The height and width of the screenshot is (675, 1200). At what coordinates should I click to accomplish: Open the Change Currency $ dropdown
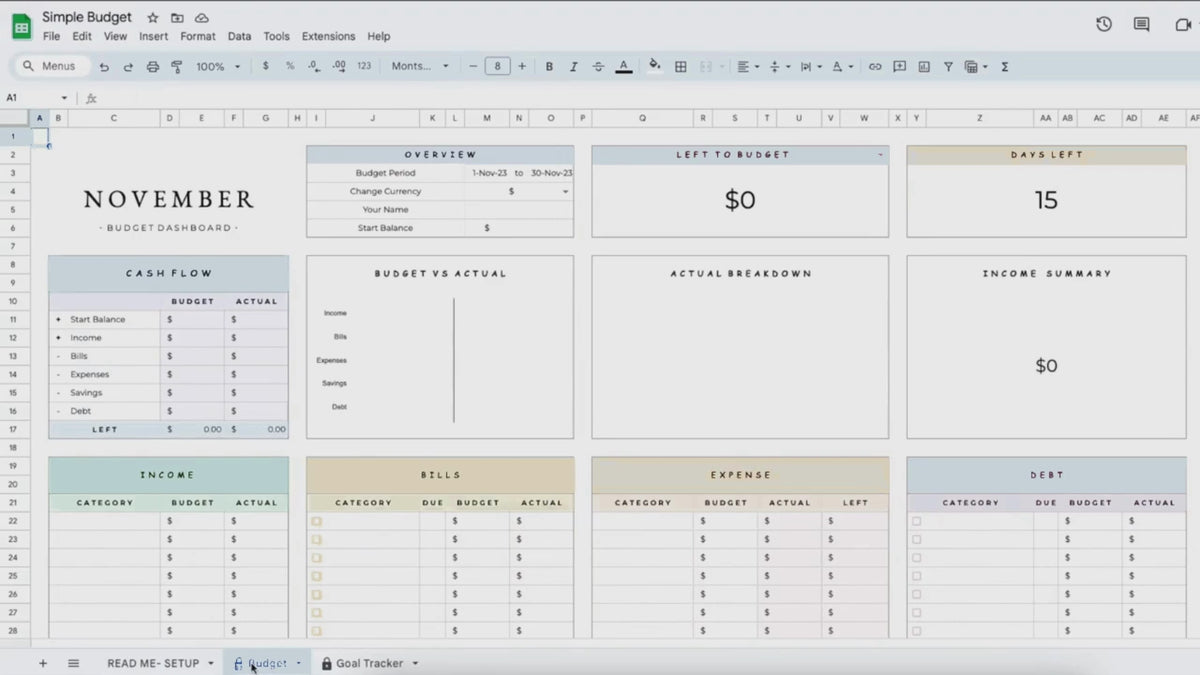[x=565, y=191]
